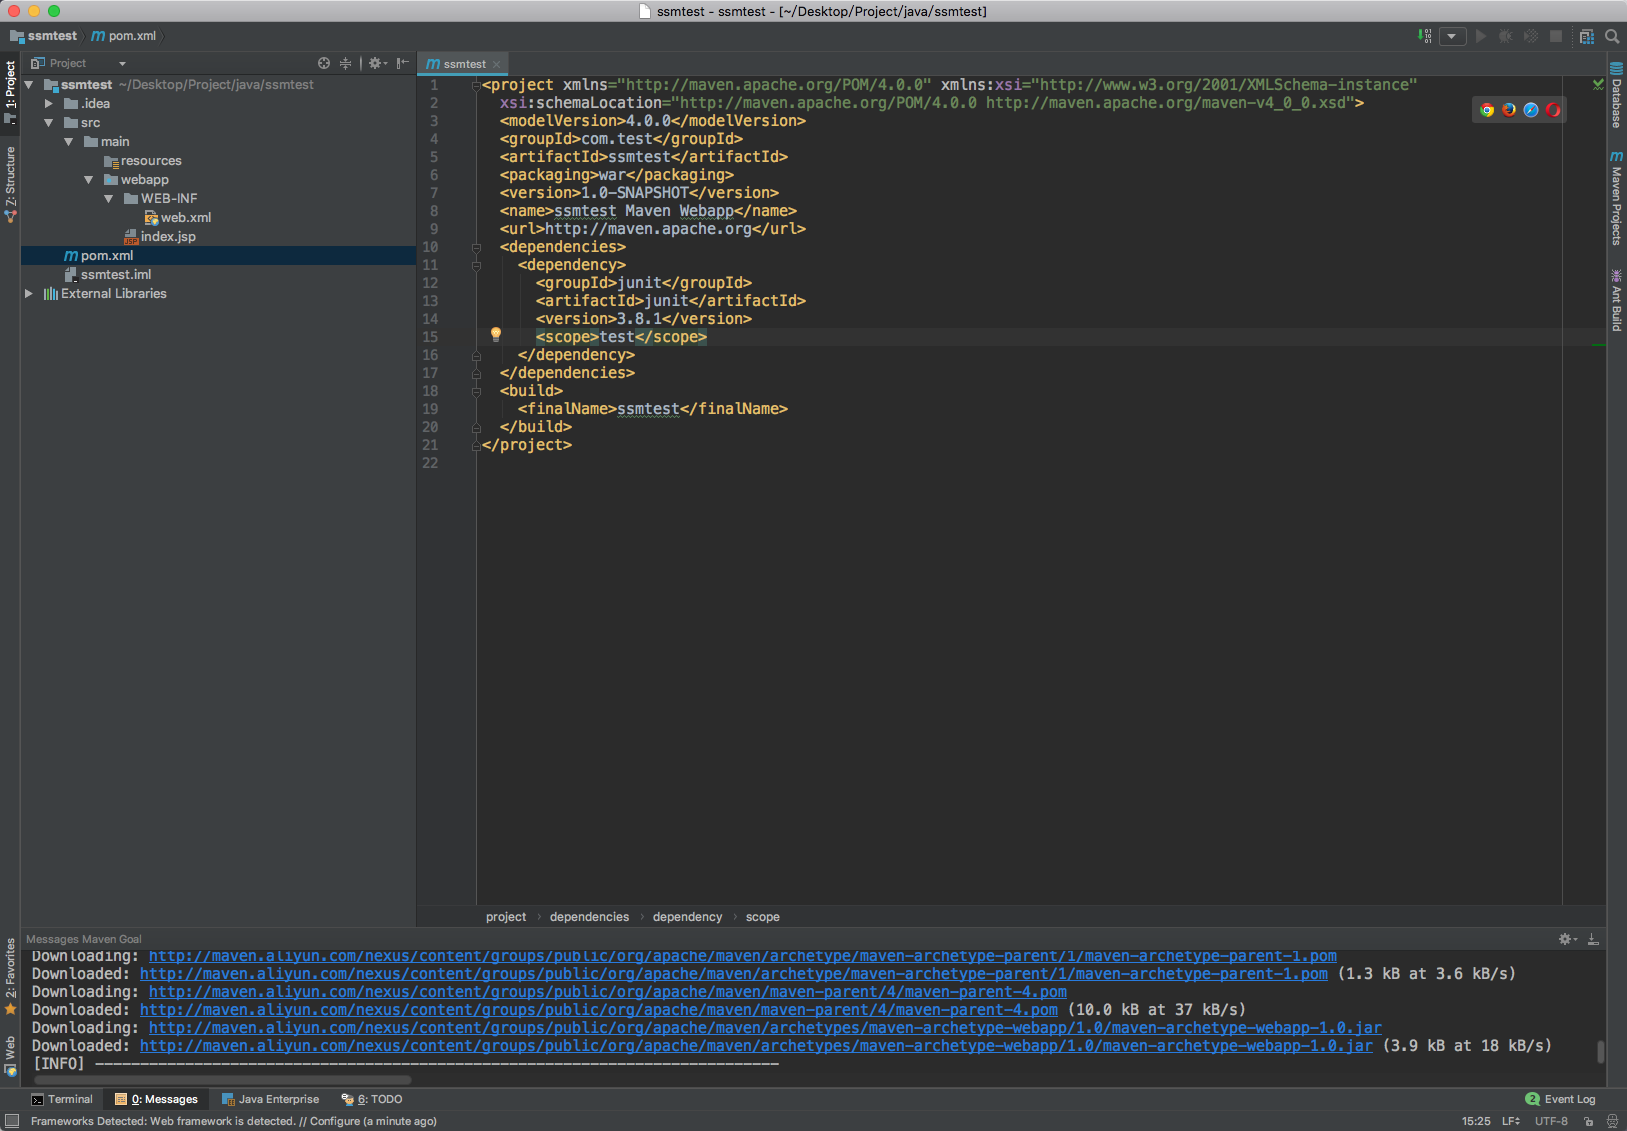Open the file in Firefox browser
1627x1131 pixels.
pyautogui.click(x=1509, y=110)
